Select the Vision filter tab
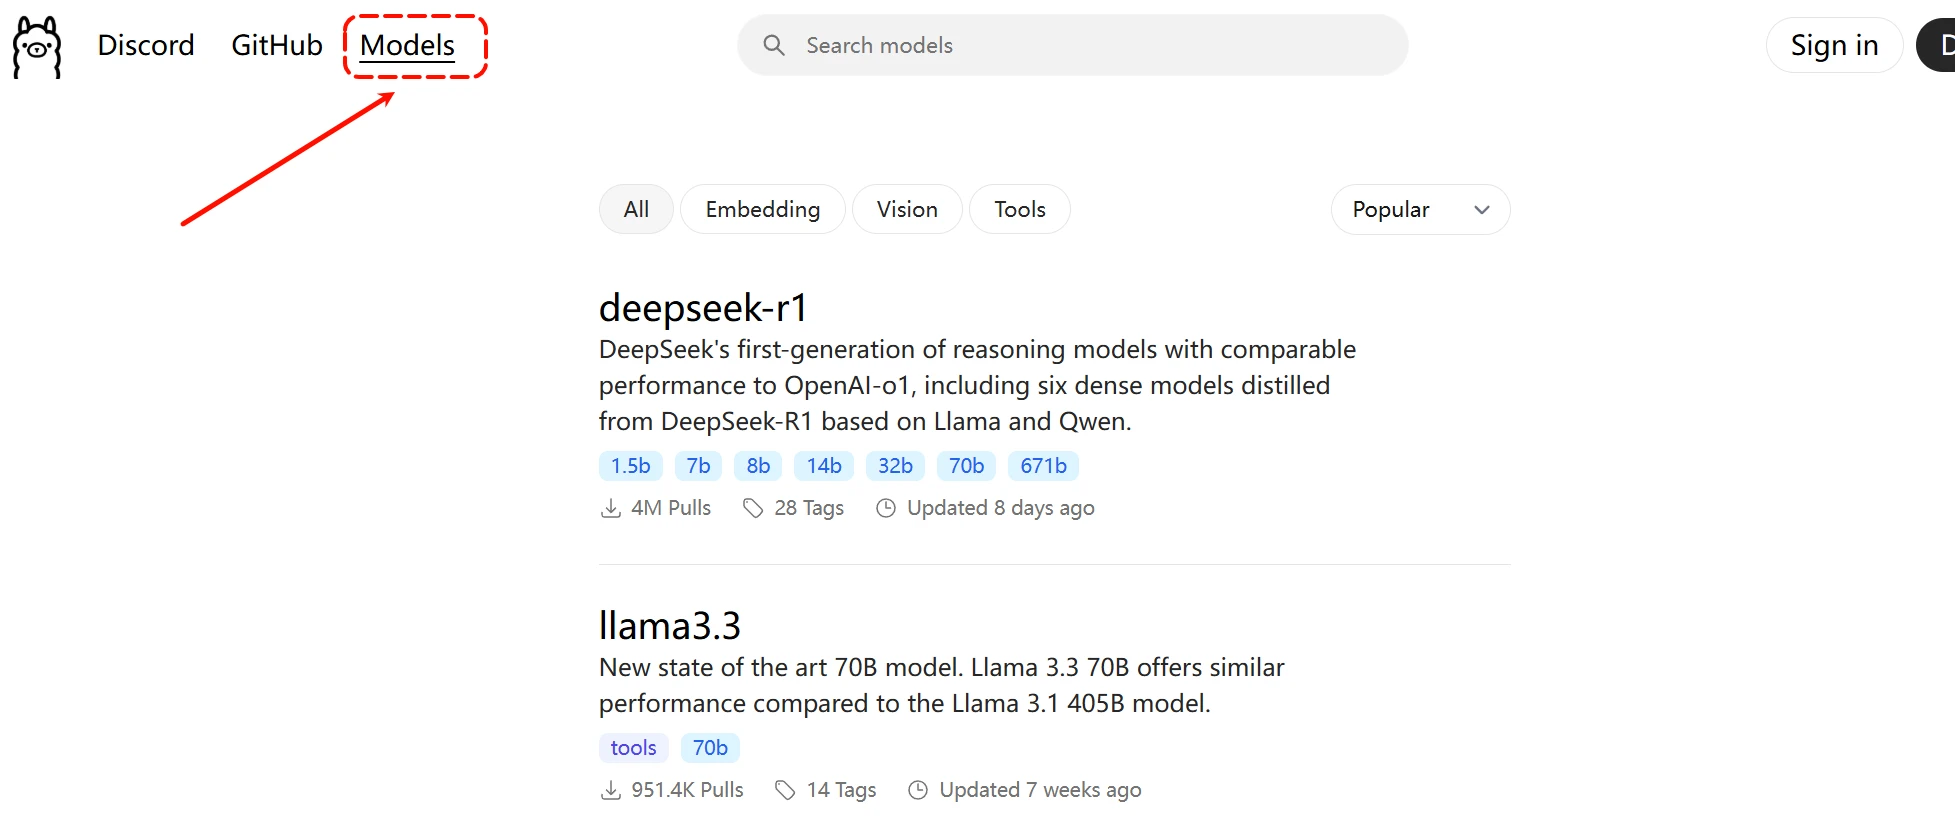1955x832 pixels. tap(907, 209)
